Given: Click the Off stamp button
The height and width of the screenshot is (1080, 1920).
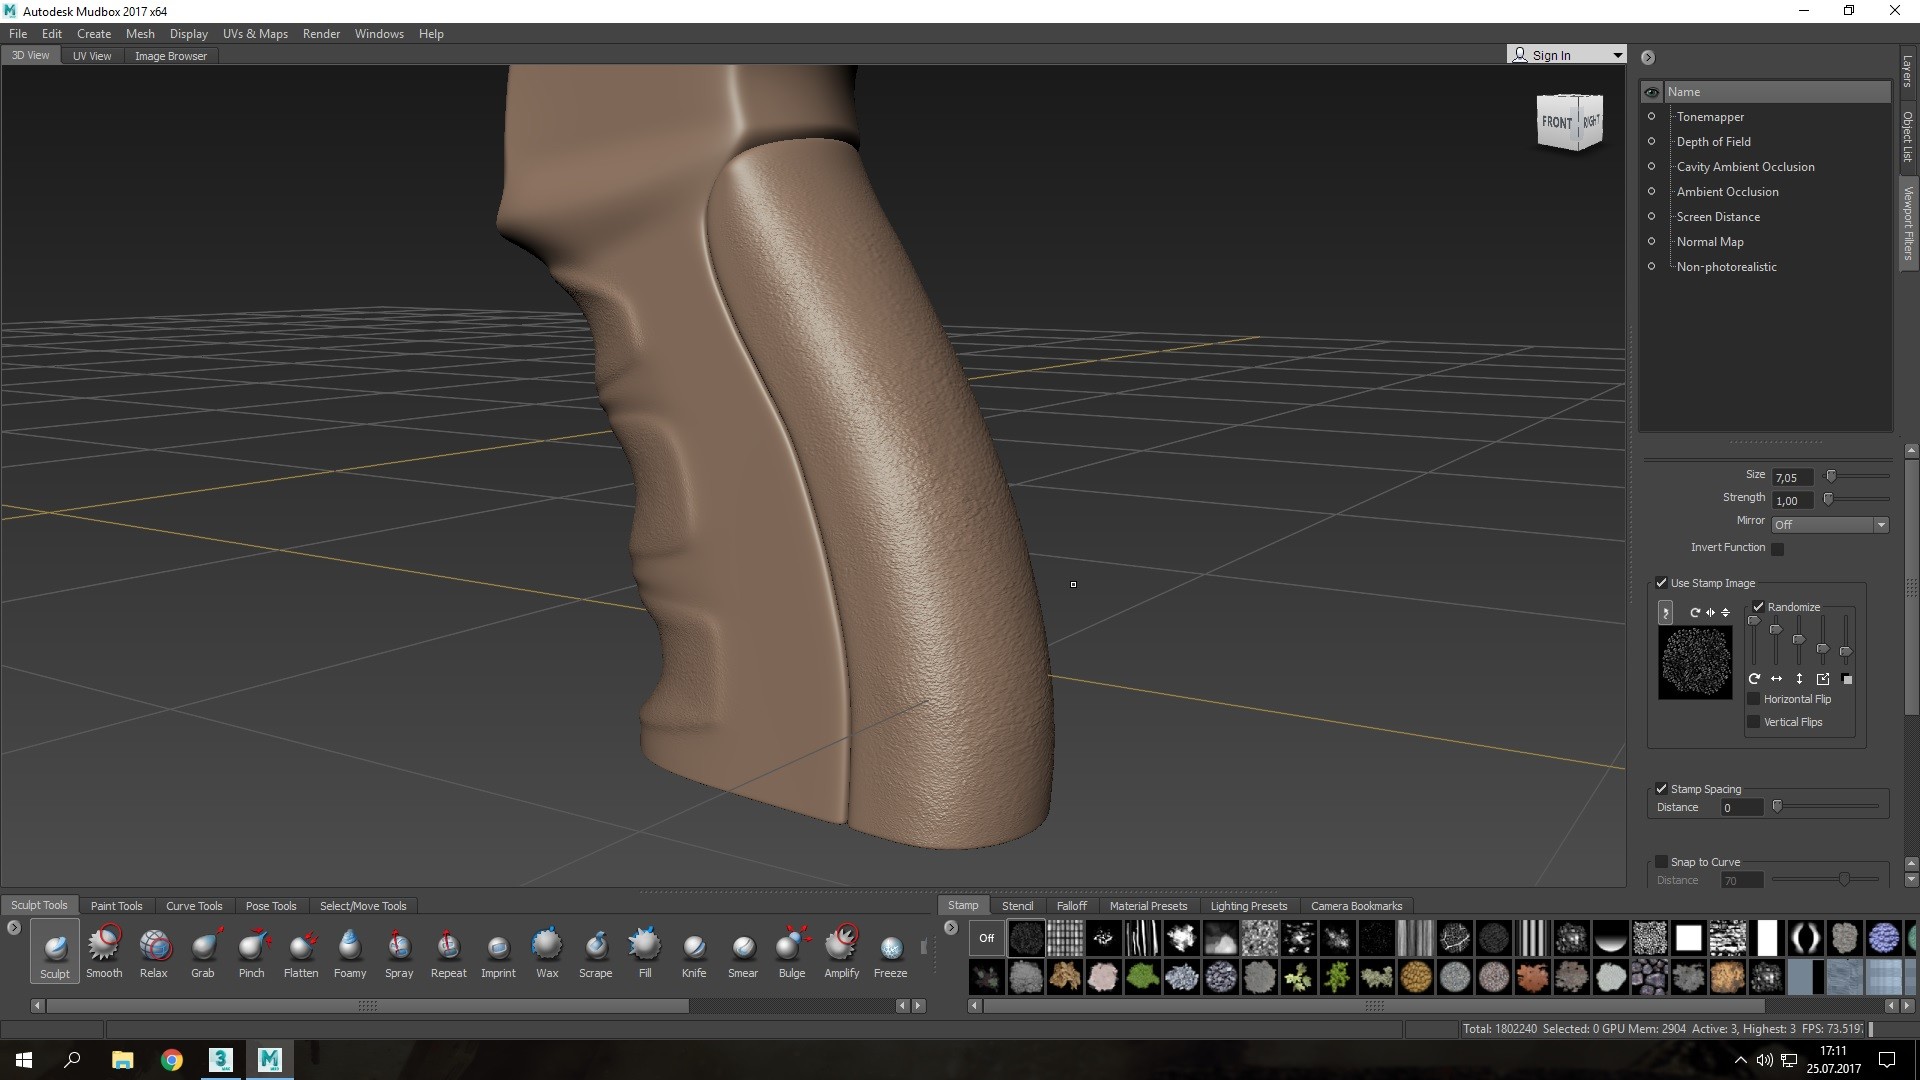Looking at the screenshot, I should pos(987,938).
